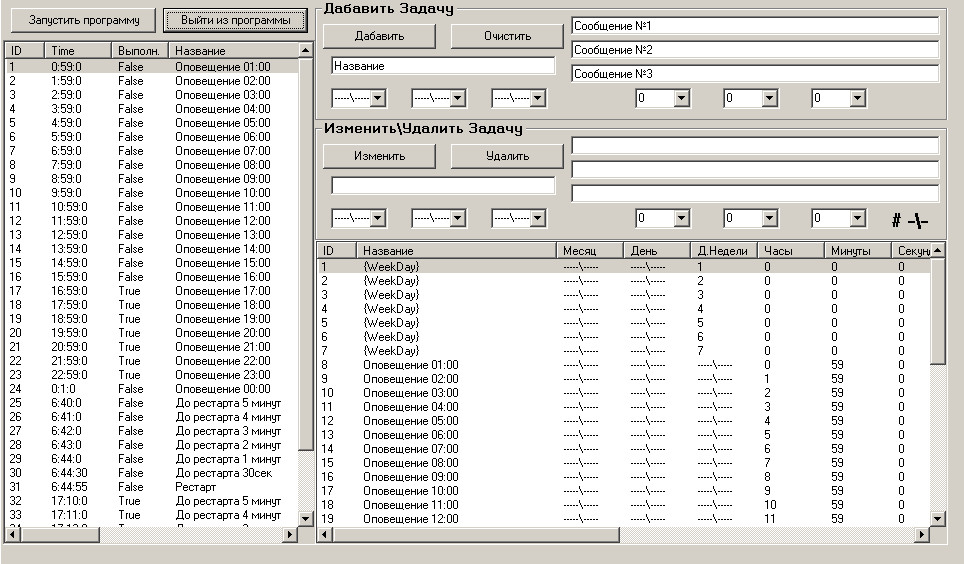Image resolution: width=964 pixels, height=564 pixels.
Task: Click the Изменить button
Action: [379, 156]
